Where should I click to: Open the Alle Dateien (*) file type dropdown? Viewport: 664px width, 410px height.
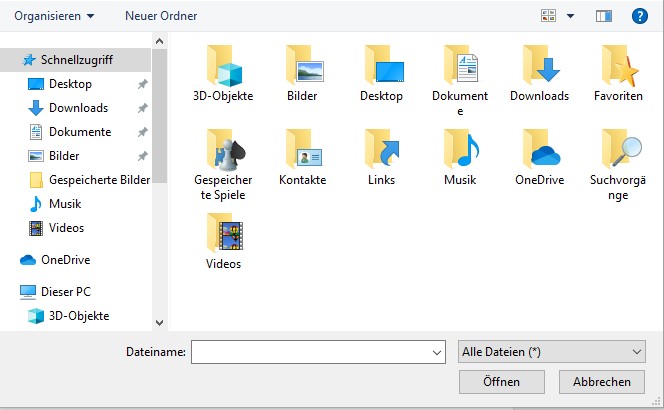[551, 352]
